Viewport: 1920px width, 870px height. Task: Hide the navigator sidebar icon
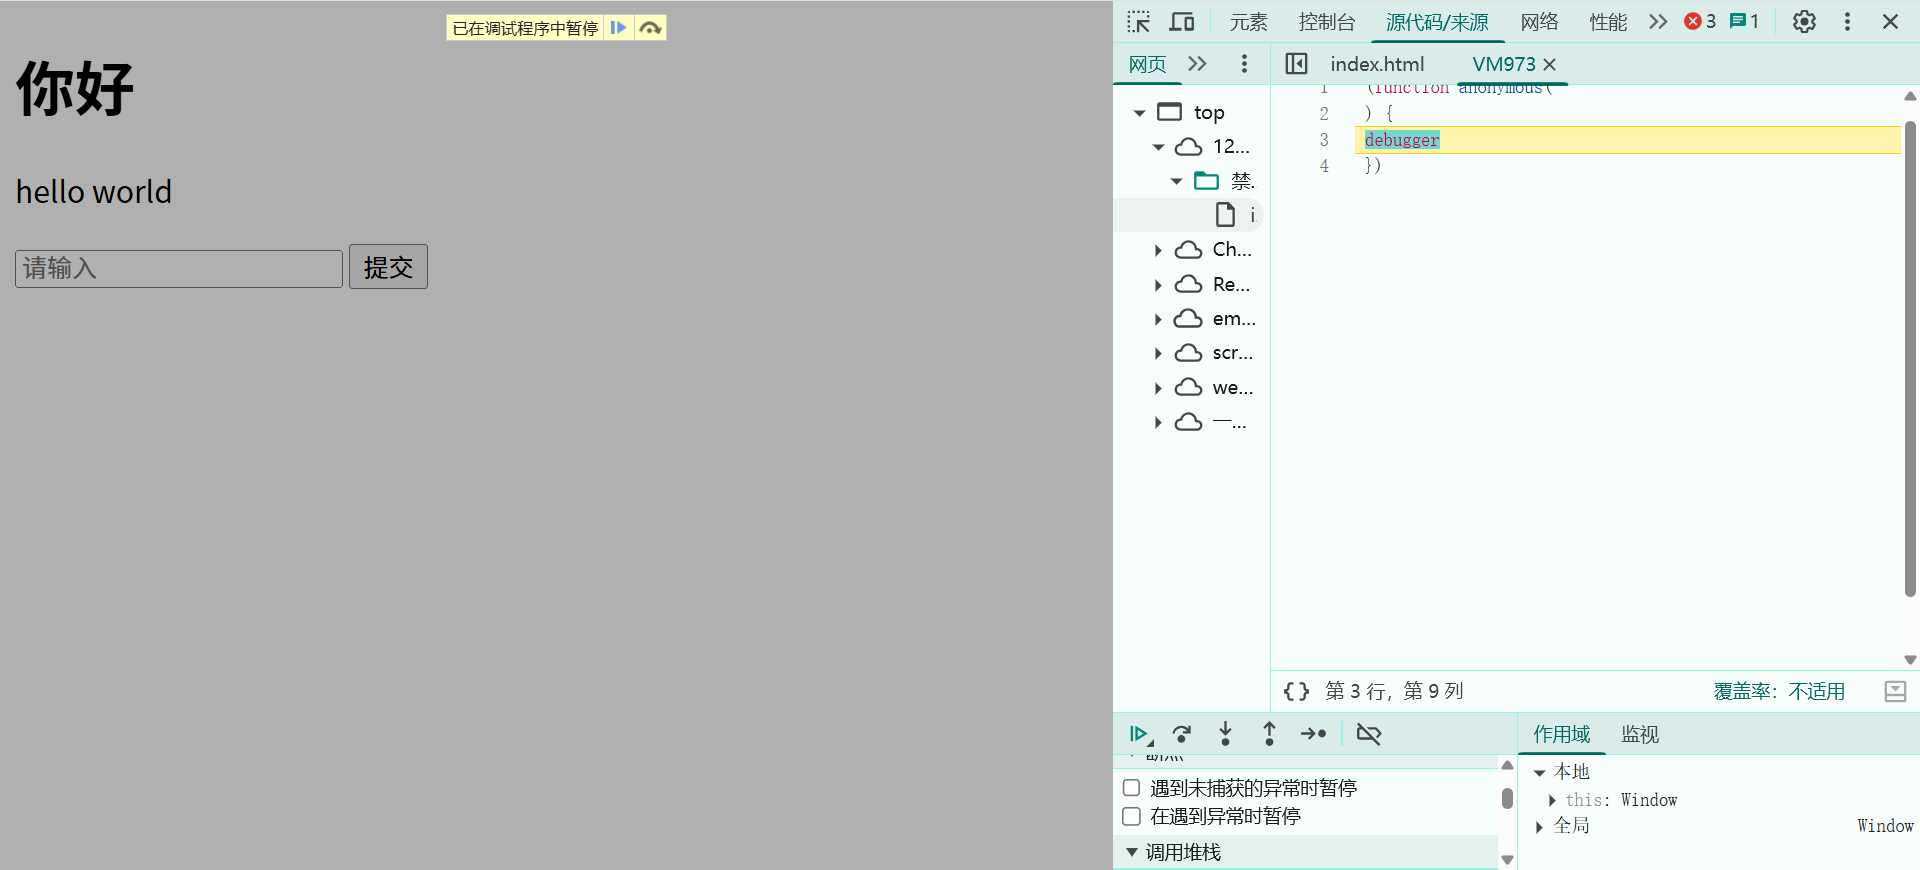(1296, 64)
